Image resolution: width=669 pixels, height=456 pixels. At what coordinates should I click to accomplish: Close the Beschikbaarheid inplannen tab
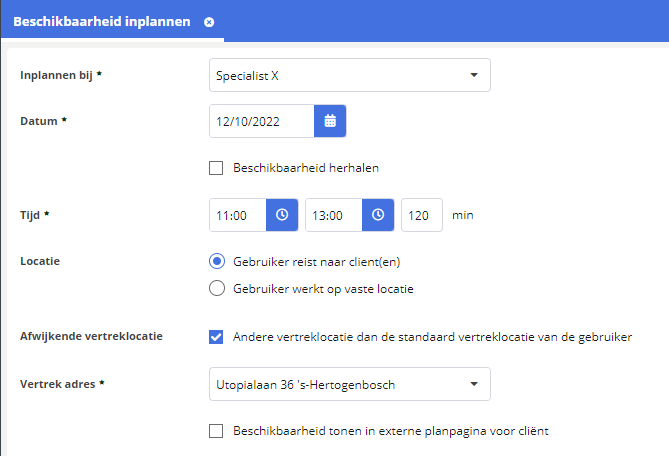(209, 21)
